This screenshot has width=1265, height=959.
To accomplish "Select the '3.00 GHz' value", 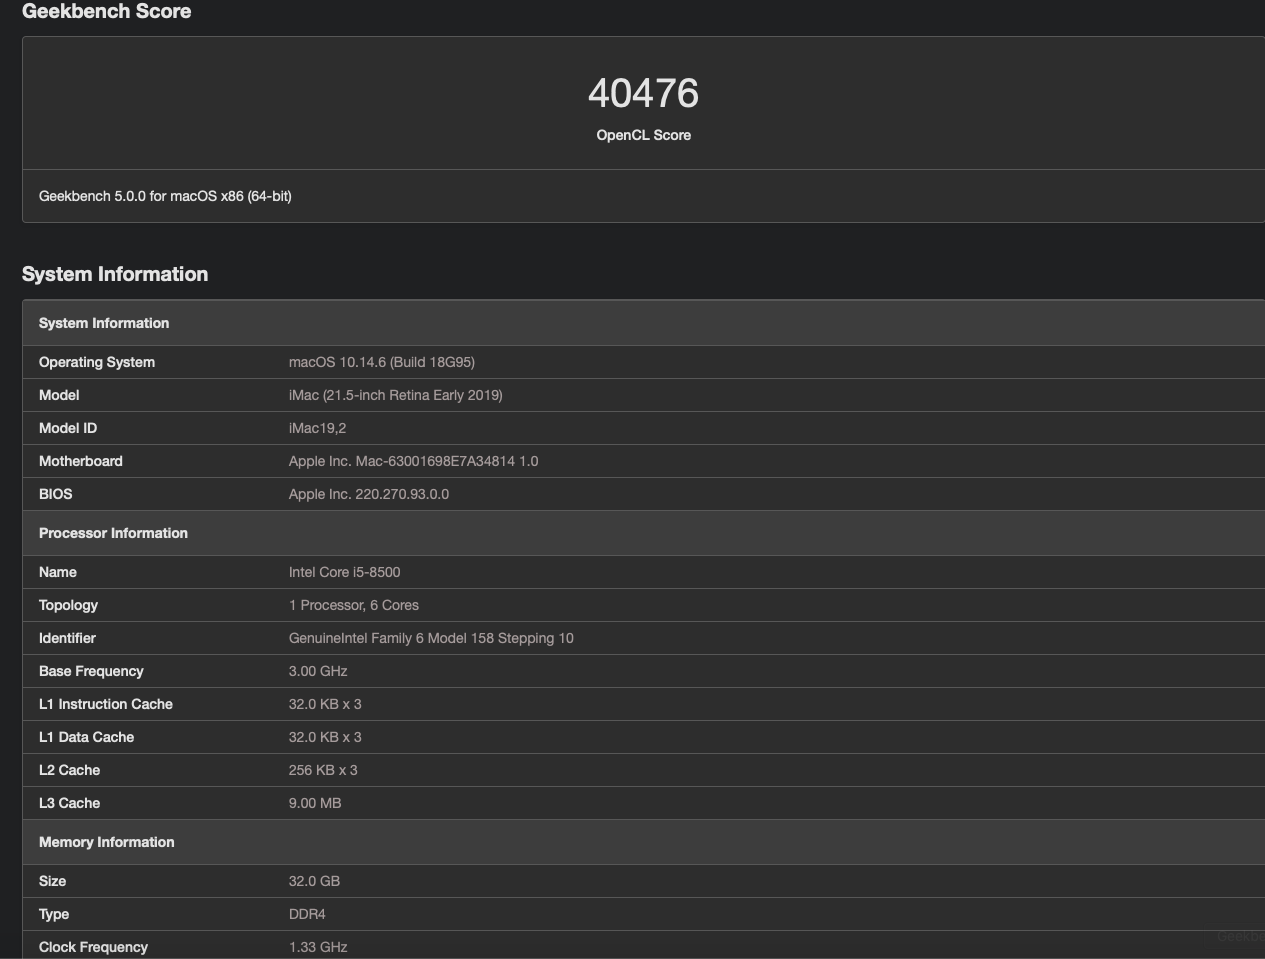I will tap(318, 671).
